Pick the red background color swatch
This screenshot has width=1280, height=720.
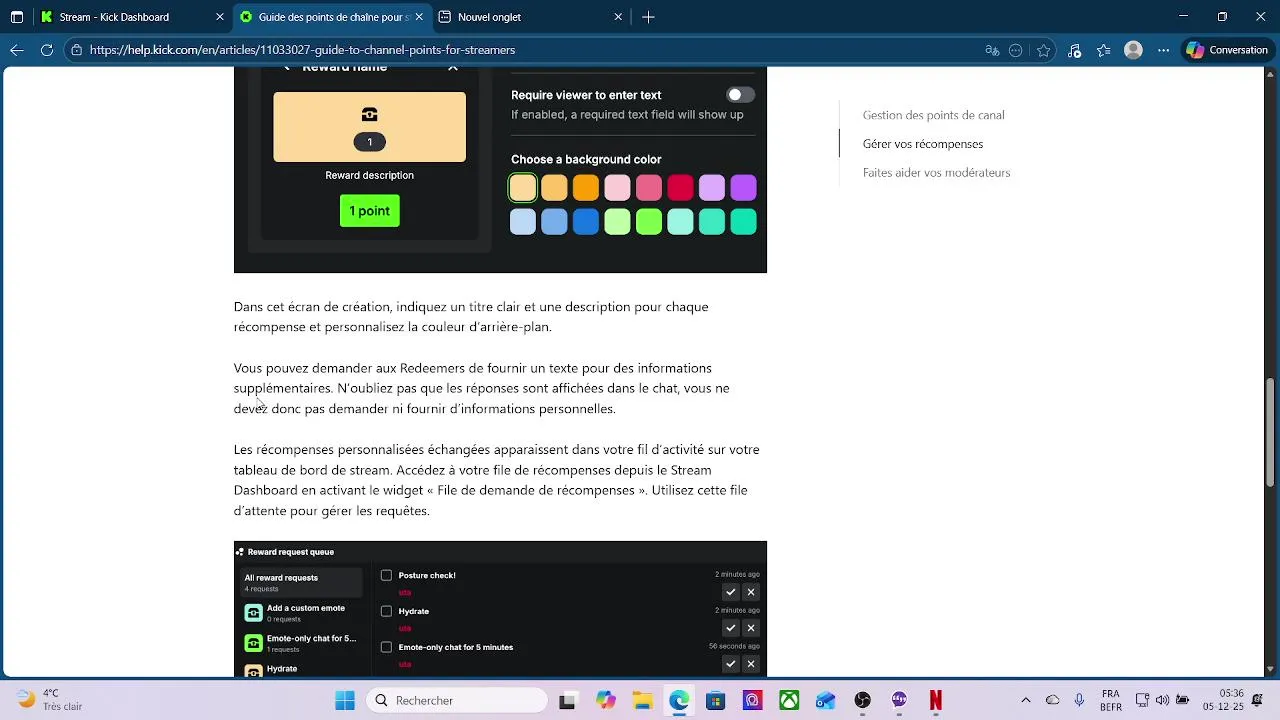pyautogui.click(x=680, y=188)
